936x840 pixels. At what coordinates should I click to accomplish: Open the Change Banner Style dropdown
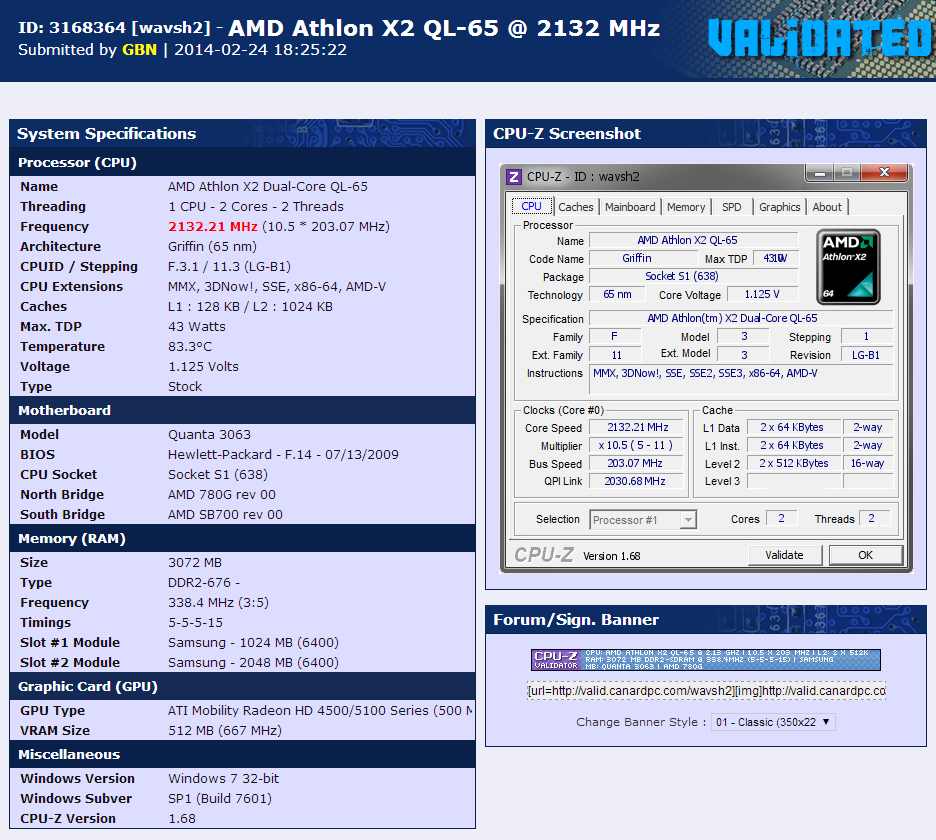tap(773, 722)
